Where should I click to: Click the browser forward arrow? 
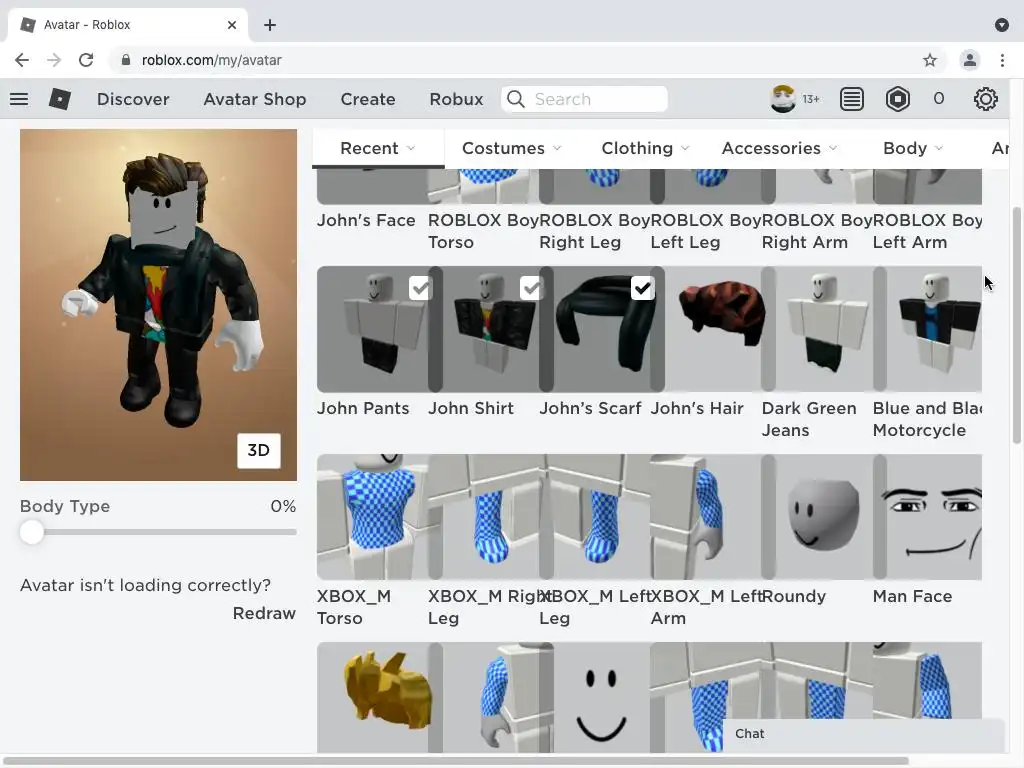pyautogui.click(x=54, y=60)
